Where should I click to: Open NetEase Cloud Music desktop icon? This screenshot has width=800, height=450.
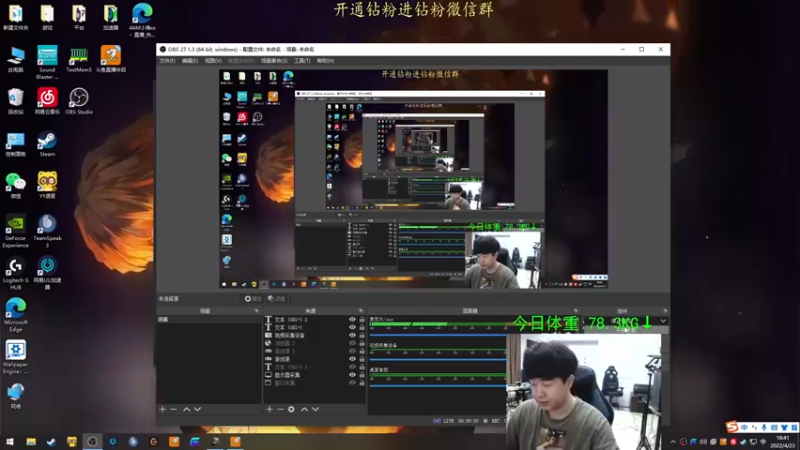click(47, 101)
